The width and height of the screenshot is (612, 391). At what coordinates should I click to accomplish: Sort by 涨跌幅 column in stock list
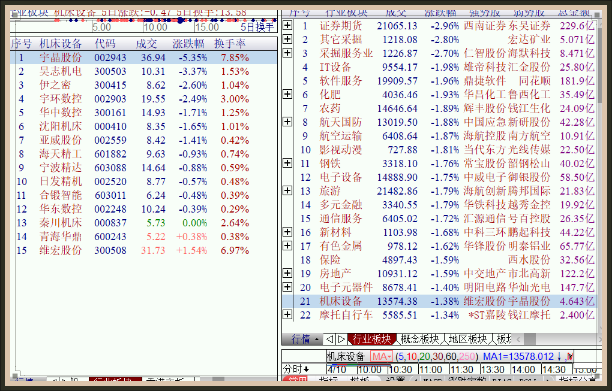click(189, 43)
